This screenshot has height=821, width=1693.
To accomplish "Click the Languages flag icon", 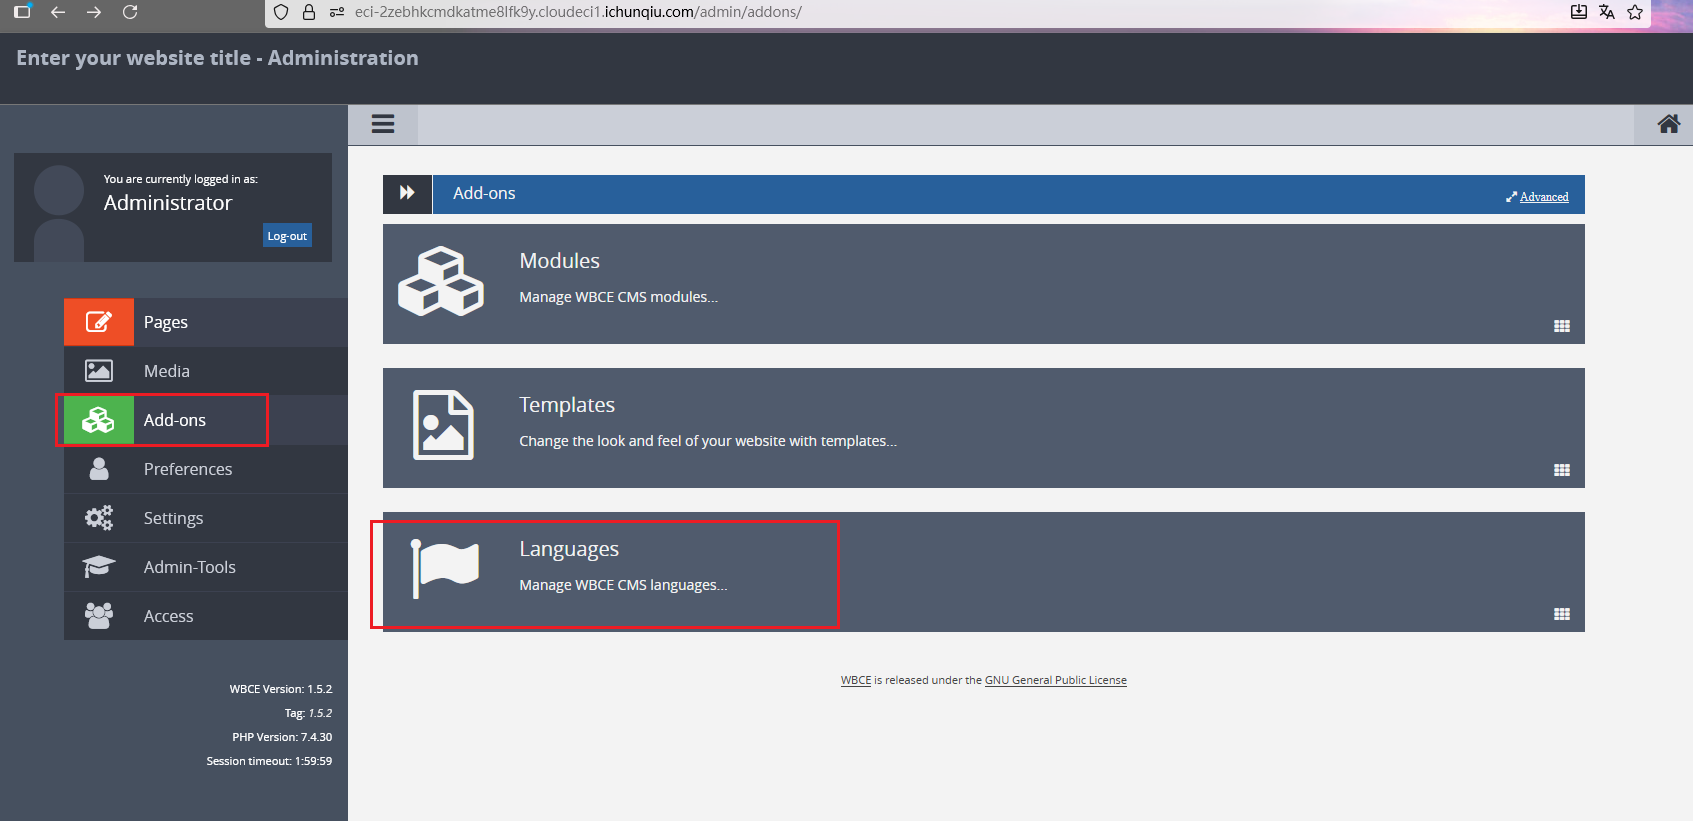I will coord(445,568).
